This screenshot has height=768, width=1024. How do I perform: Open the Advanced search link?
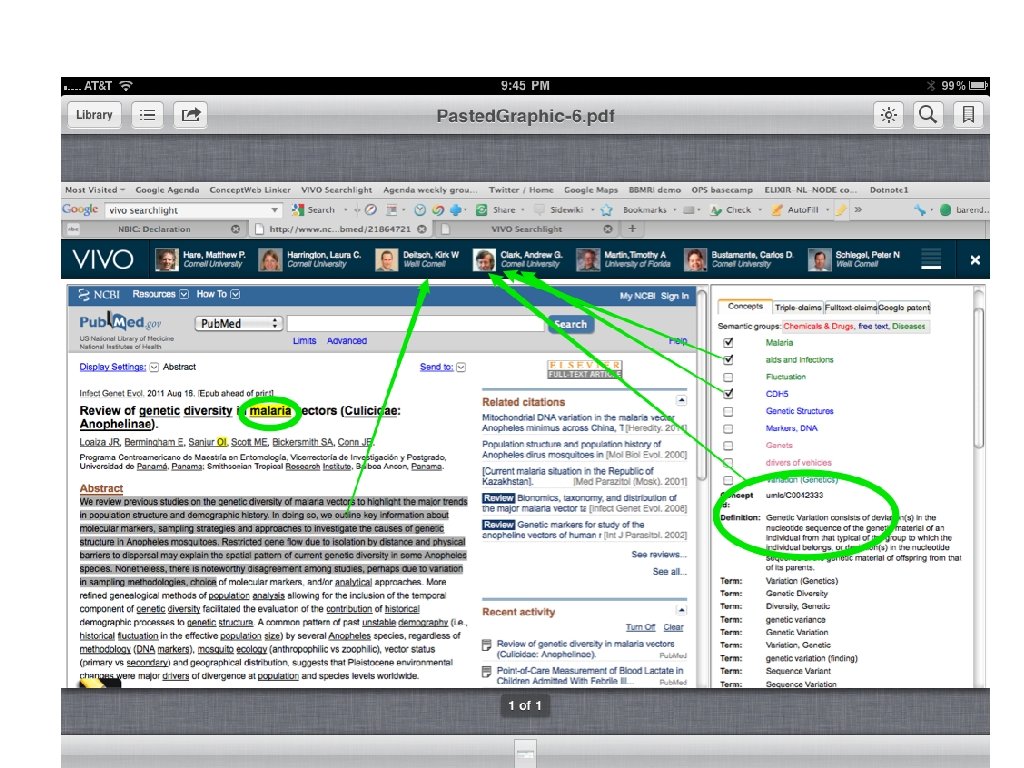coord(347,341)
